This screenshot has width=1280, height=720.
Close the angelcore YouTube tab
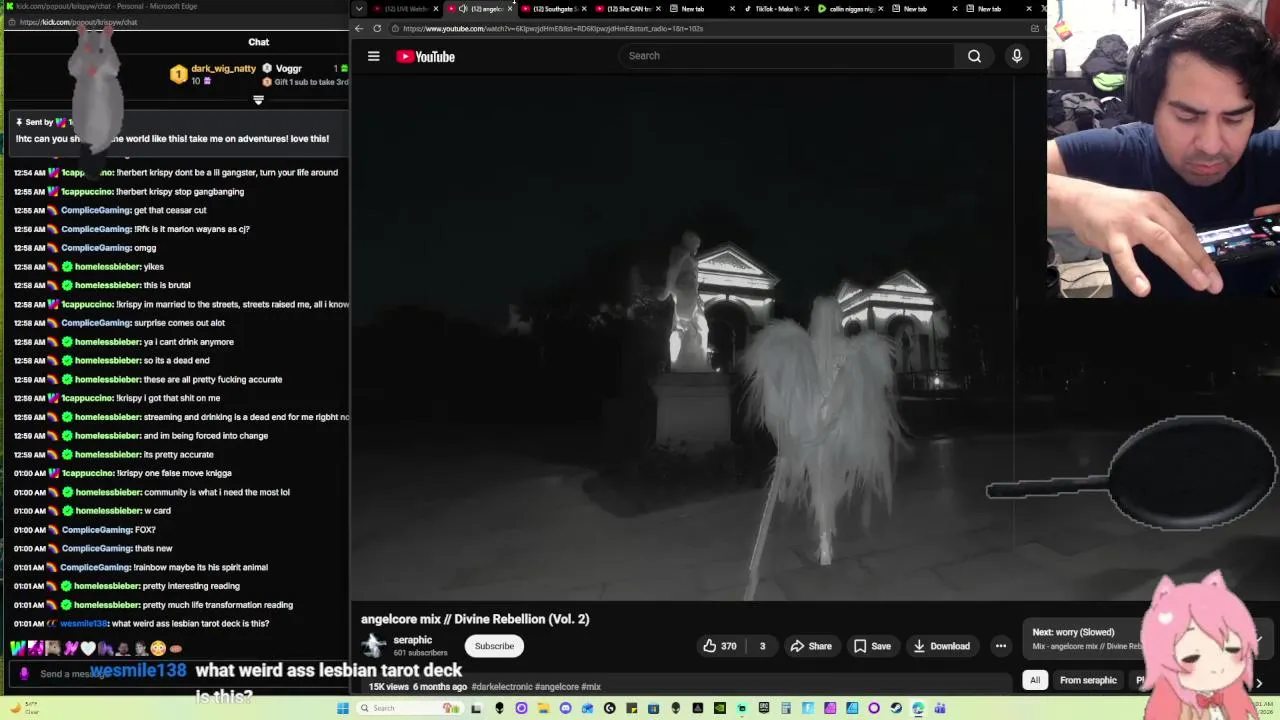tap(510, 9)
